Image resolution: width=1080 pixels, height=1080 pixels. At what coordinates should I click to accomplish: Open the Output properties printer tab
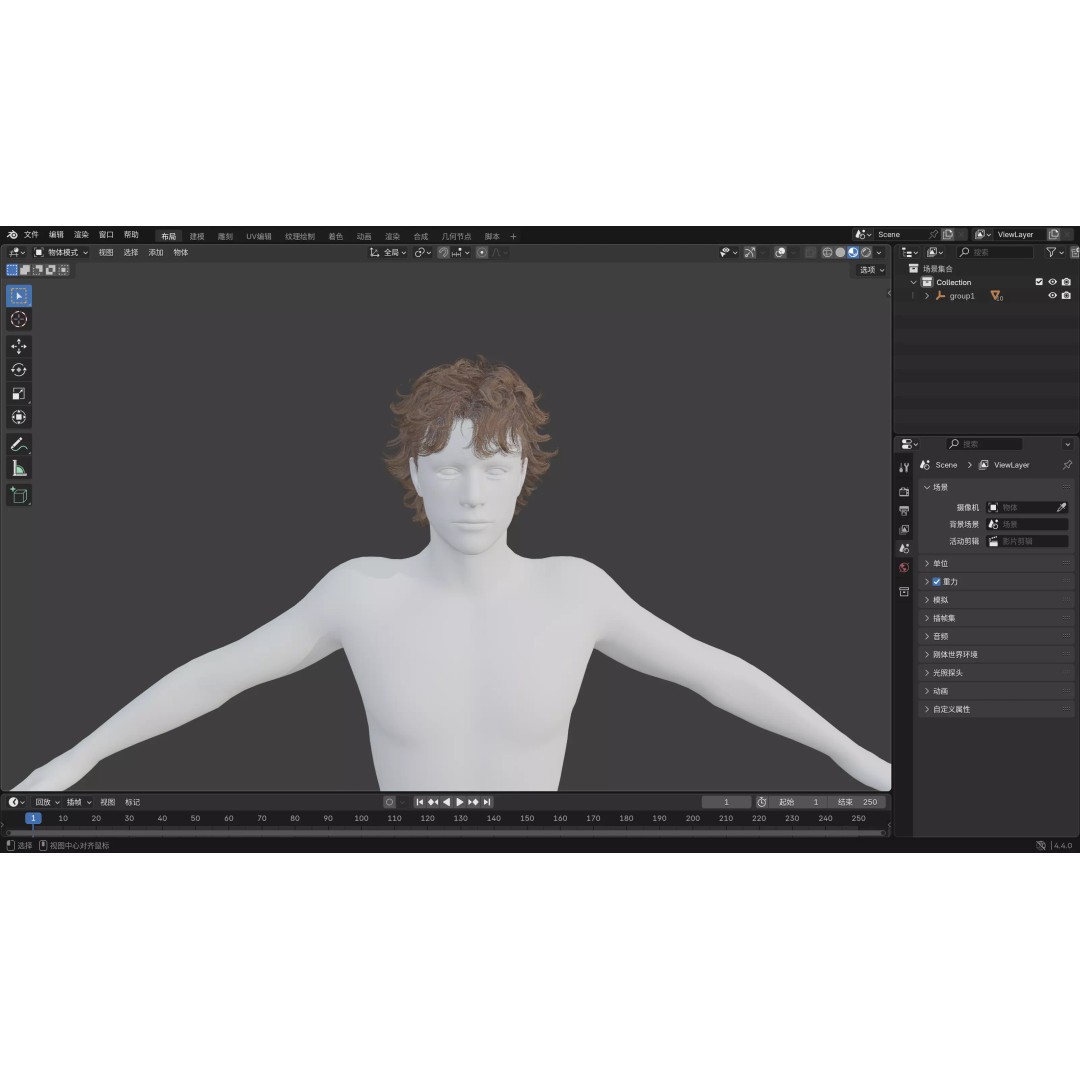click(x=904, y=511)
